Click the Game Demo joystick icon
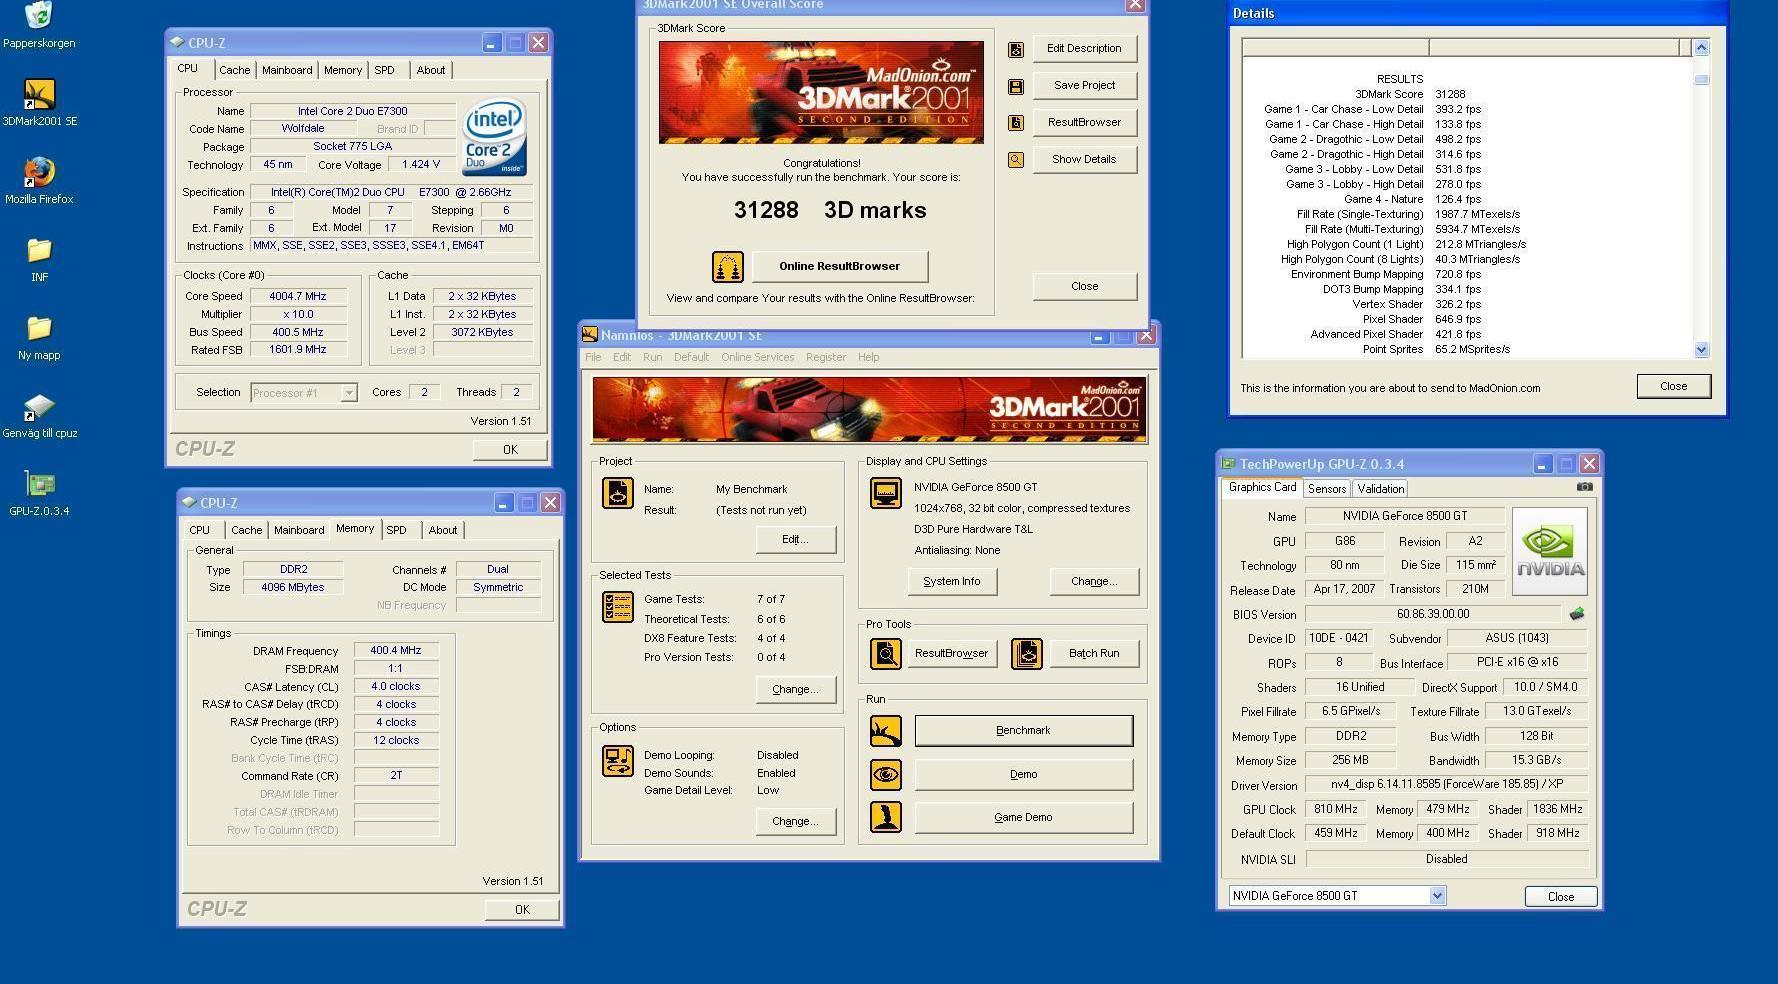 click(x=886, y=818)
